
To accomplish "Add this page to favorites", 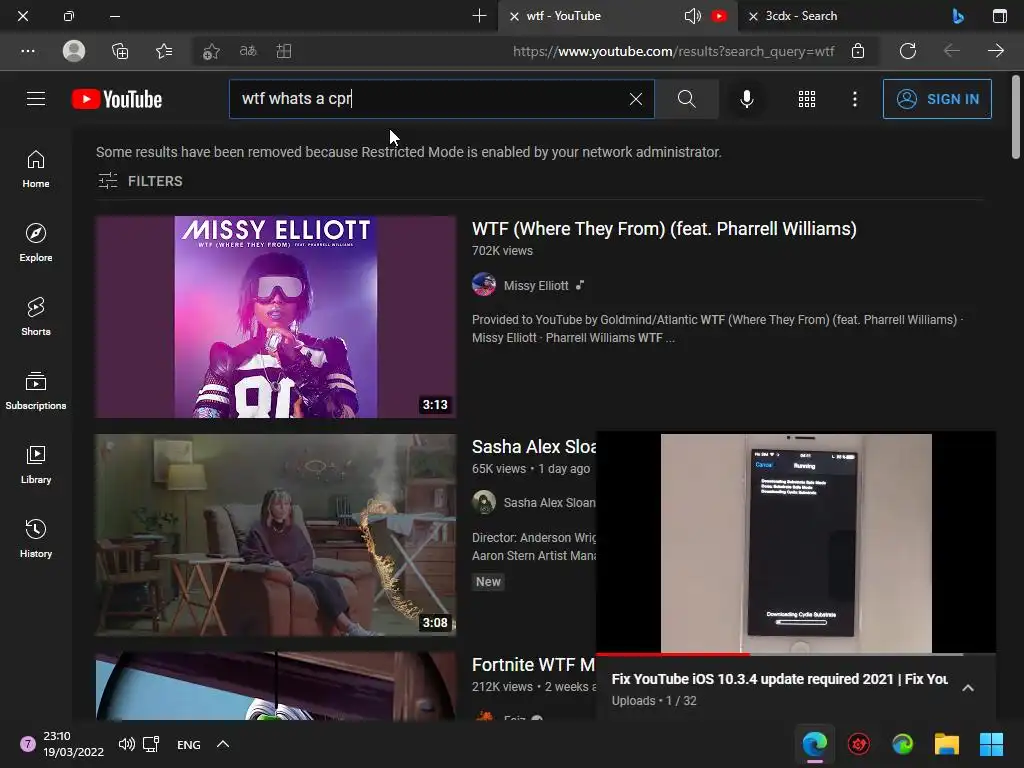I will coord(211,51).
